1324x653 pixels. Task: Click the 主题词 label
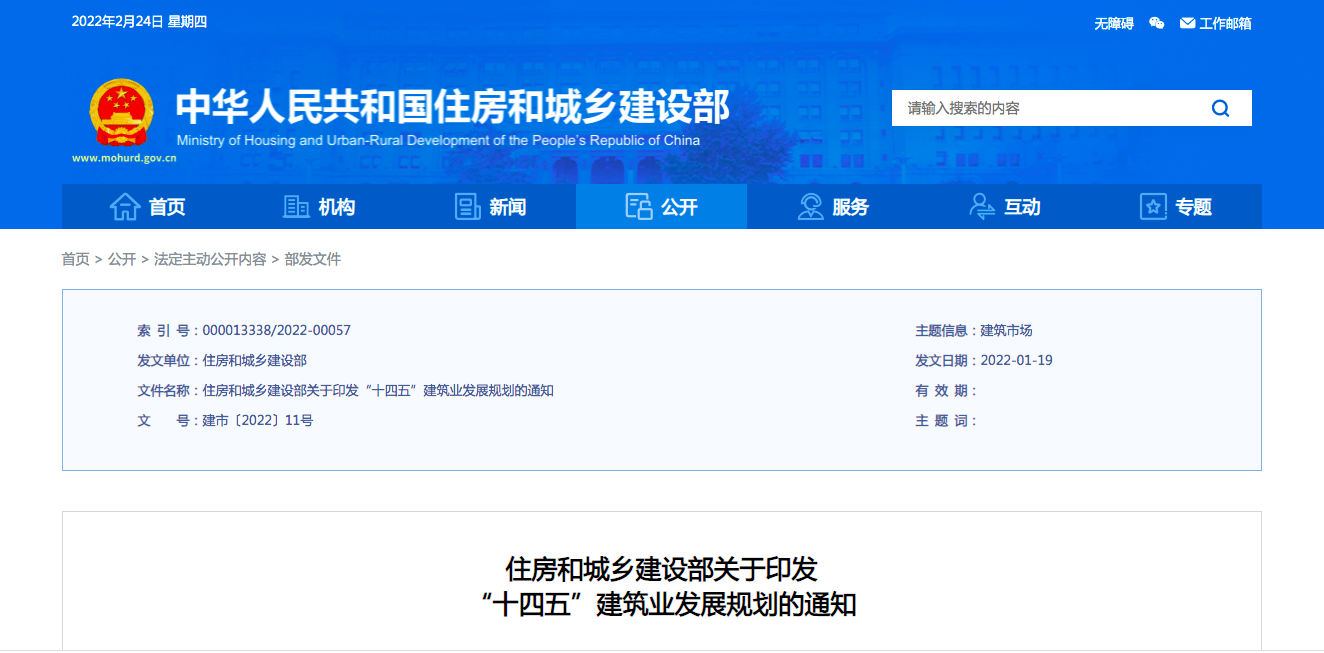946,420
